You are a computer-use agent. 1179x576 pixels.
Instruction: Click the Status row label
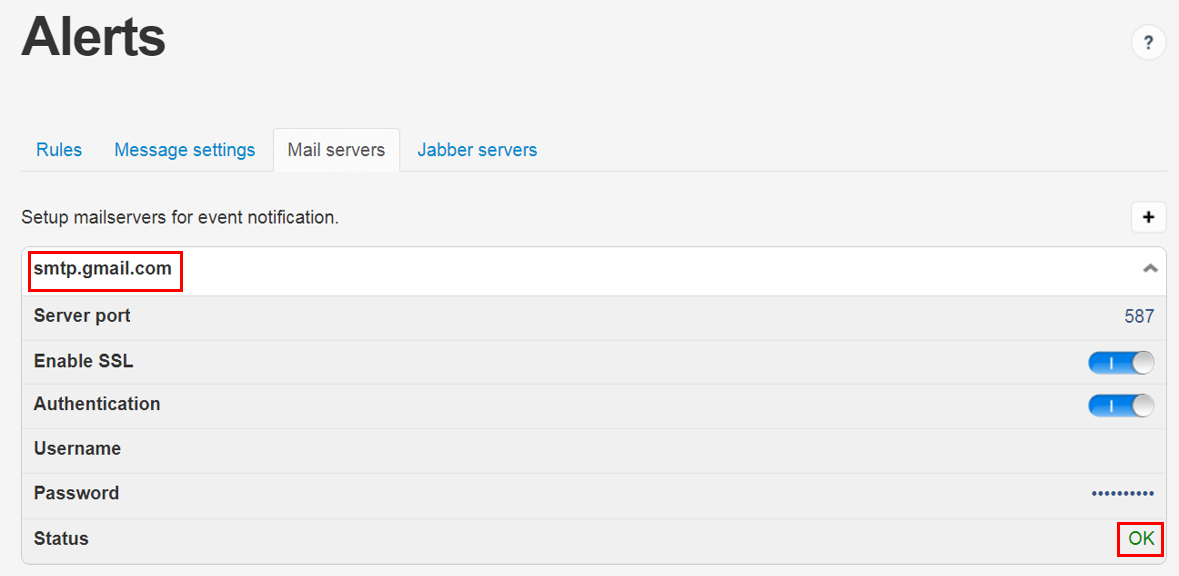coord(61,538)
